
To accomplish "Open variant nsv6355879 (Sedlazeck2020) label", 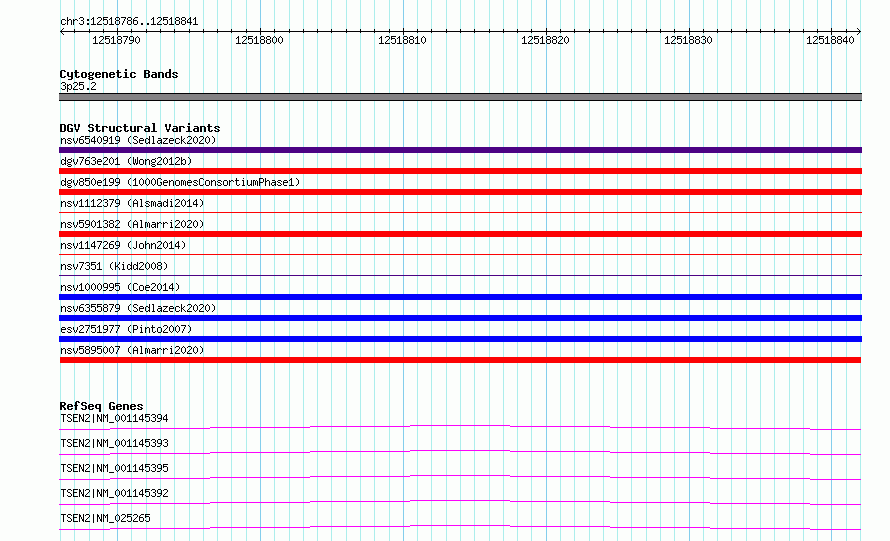I will [x=138, y=308].
